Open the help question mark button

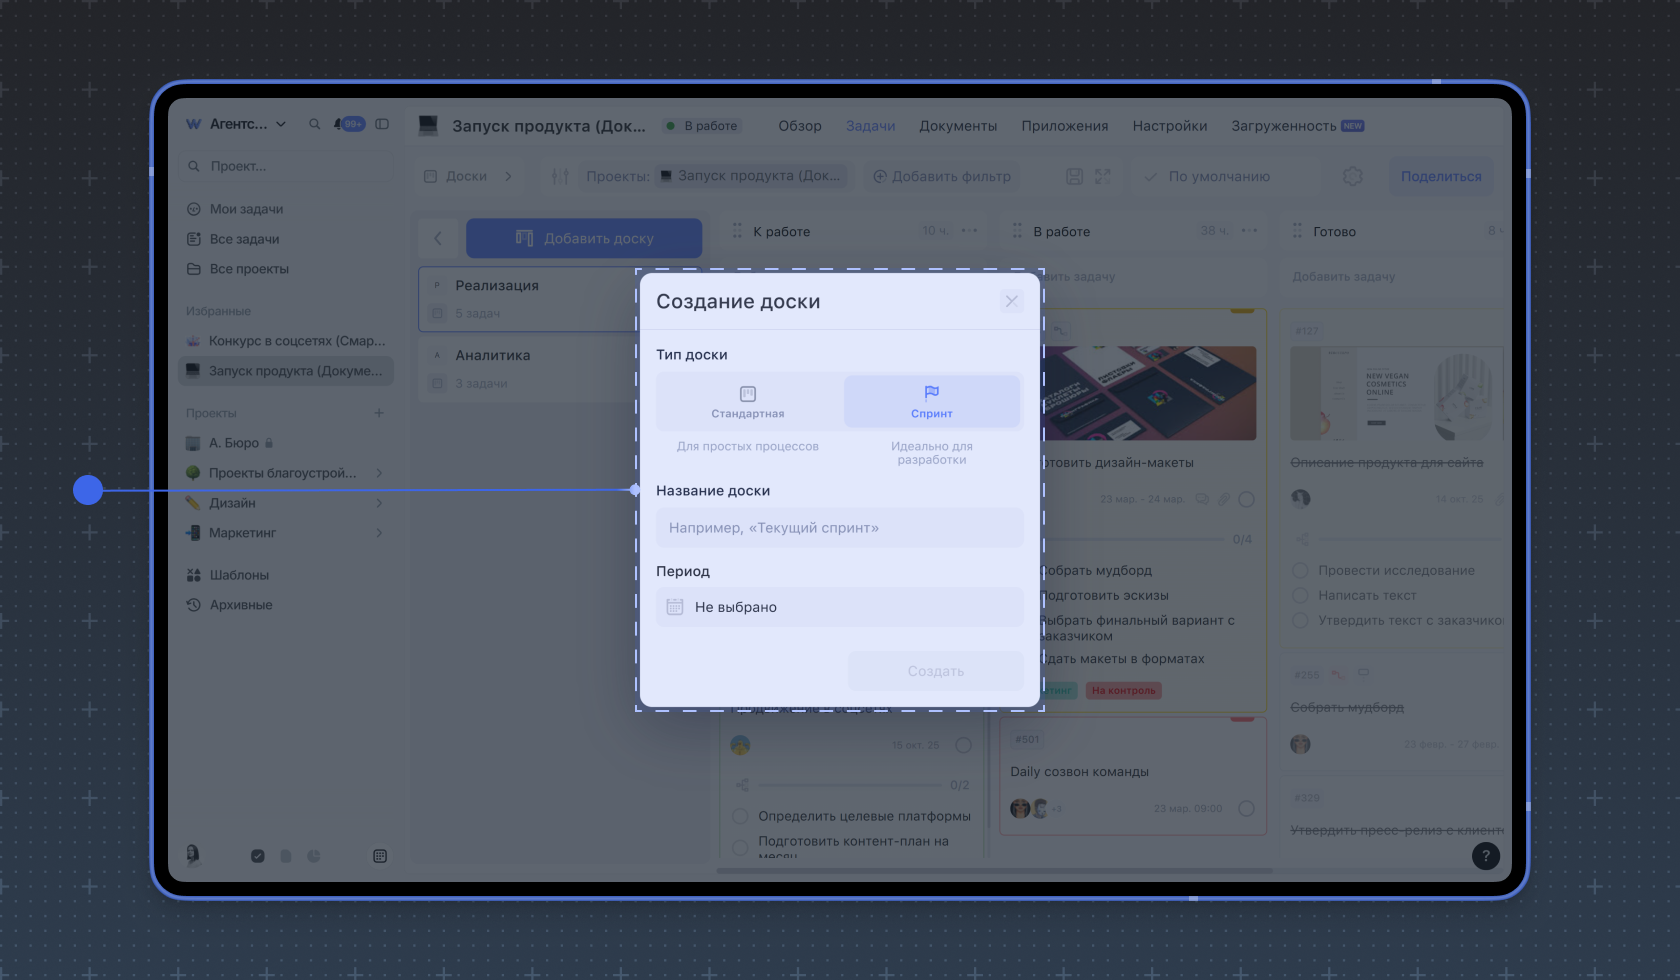pyautogui.click(x=1485, y=856)
